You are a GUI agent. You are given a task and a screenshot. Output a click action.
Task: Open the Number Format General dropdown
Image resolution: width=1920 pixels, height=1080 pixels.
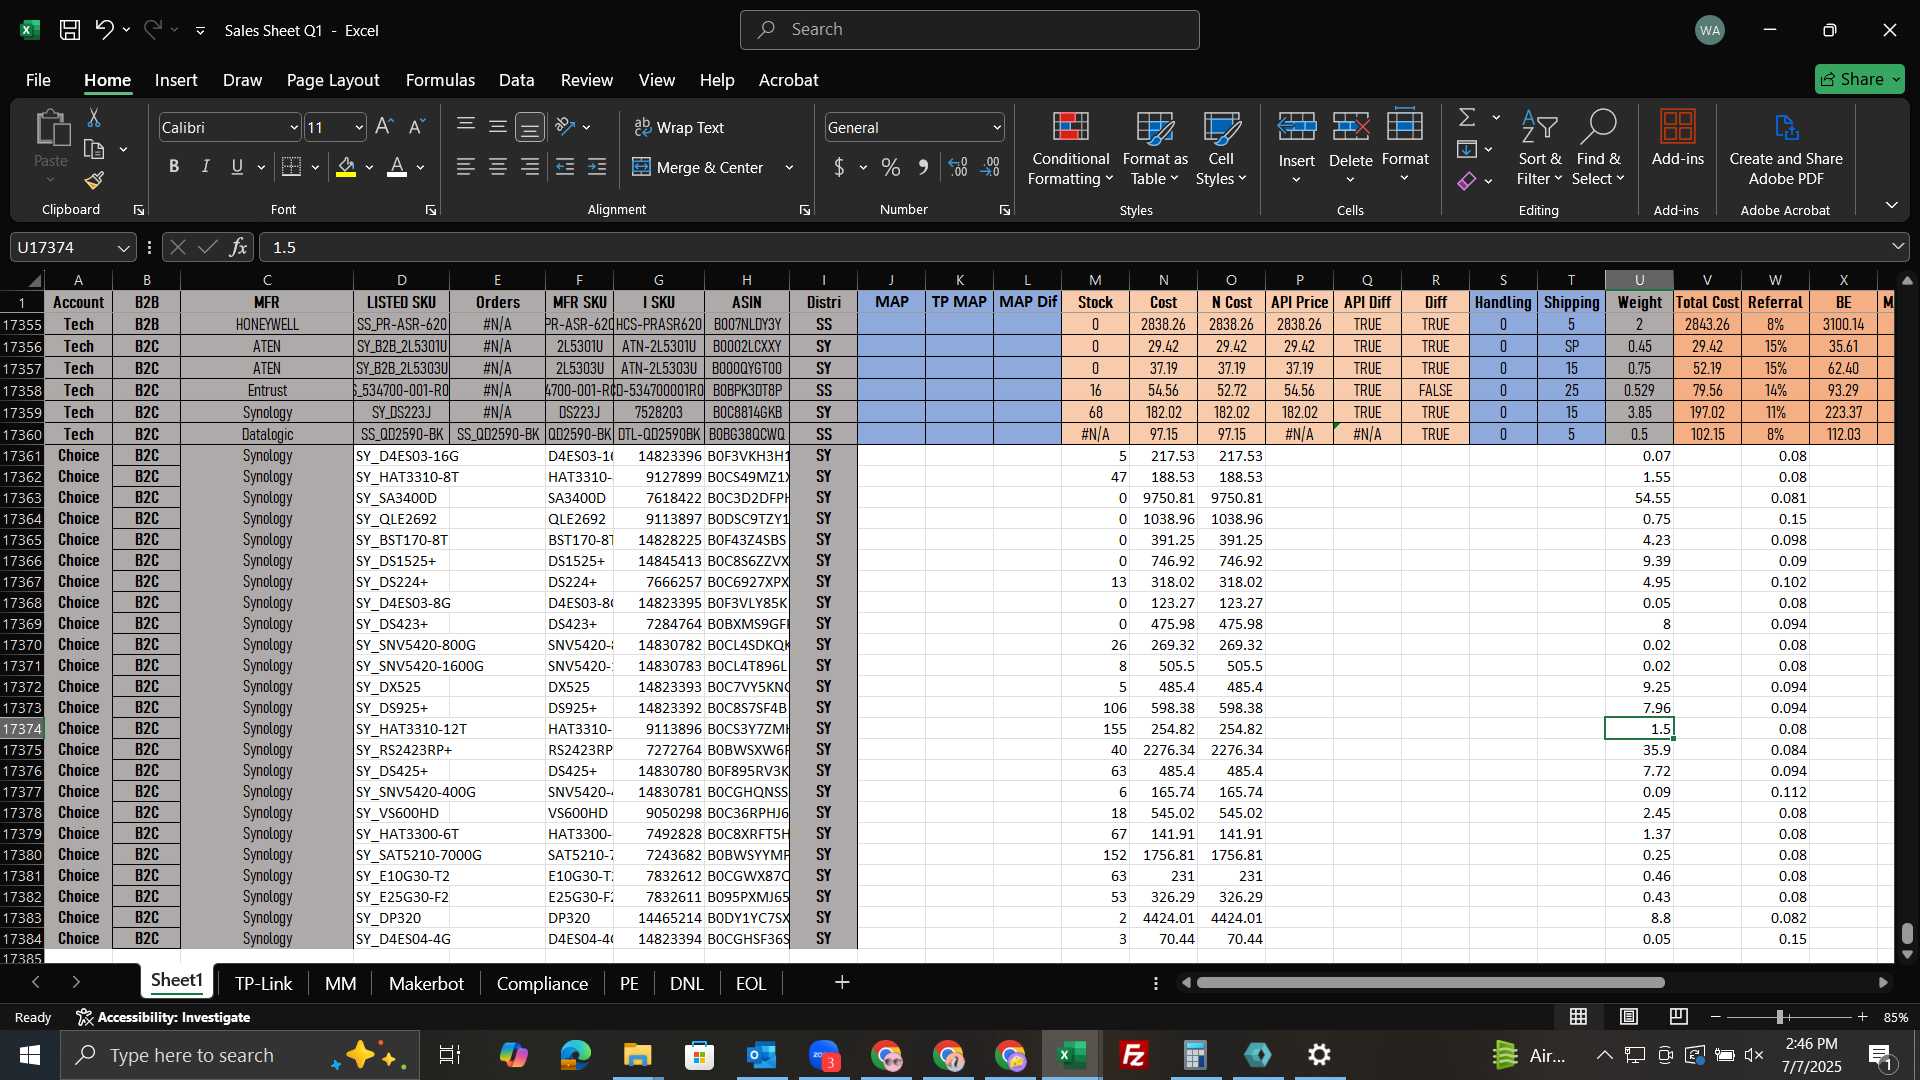click(997, 128)
